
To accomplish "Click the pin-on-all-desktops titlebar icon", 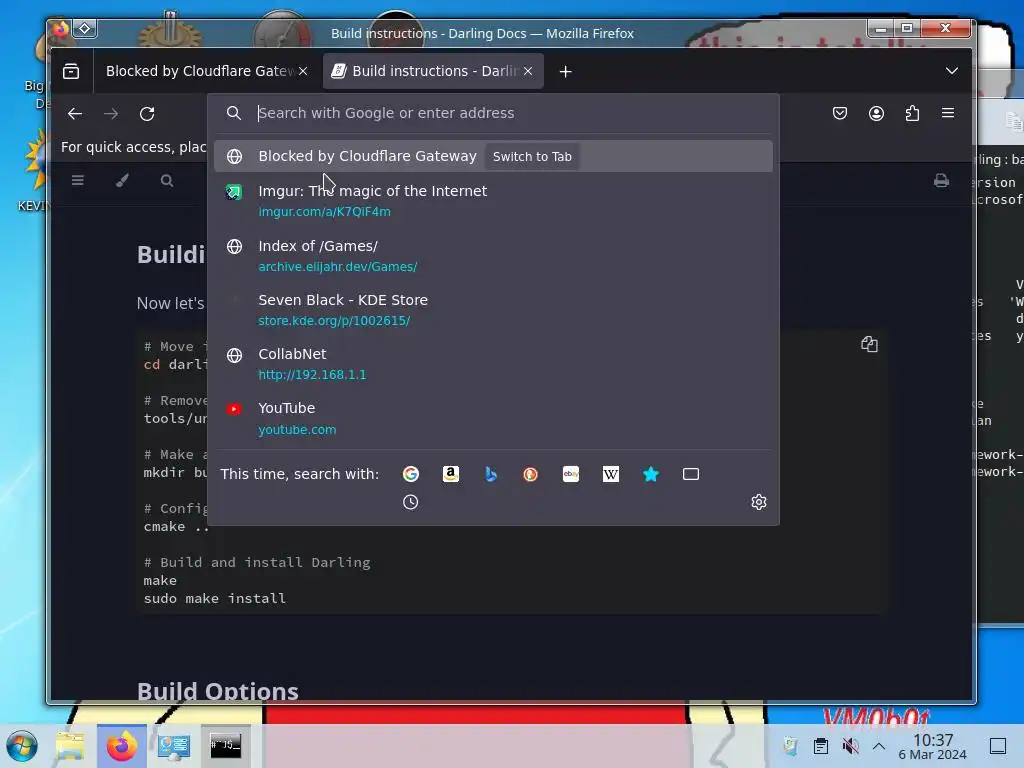I will tap(85, 28).
